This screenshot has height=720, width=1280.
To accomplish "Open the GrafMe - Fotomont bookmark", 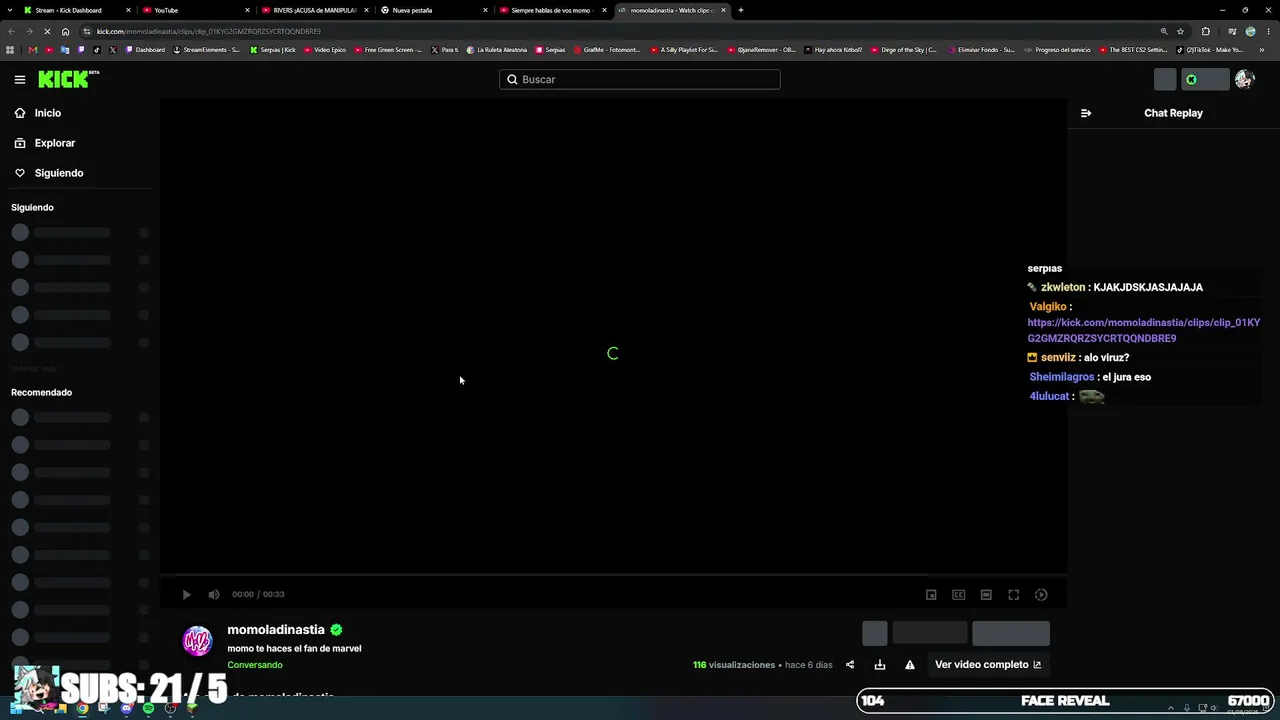I will [607, 50].
